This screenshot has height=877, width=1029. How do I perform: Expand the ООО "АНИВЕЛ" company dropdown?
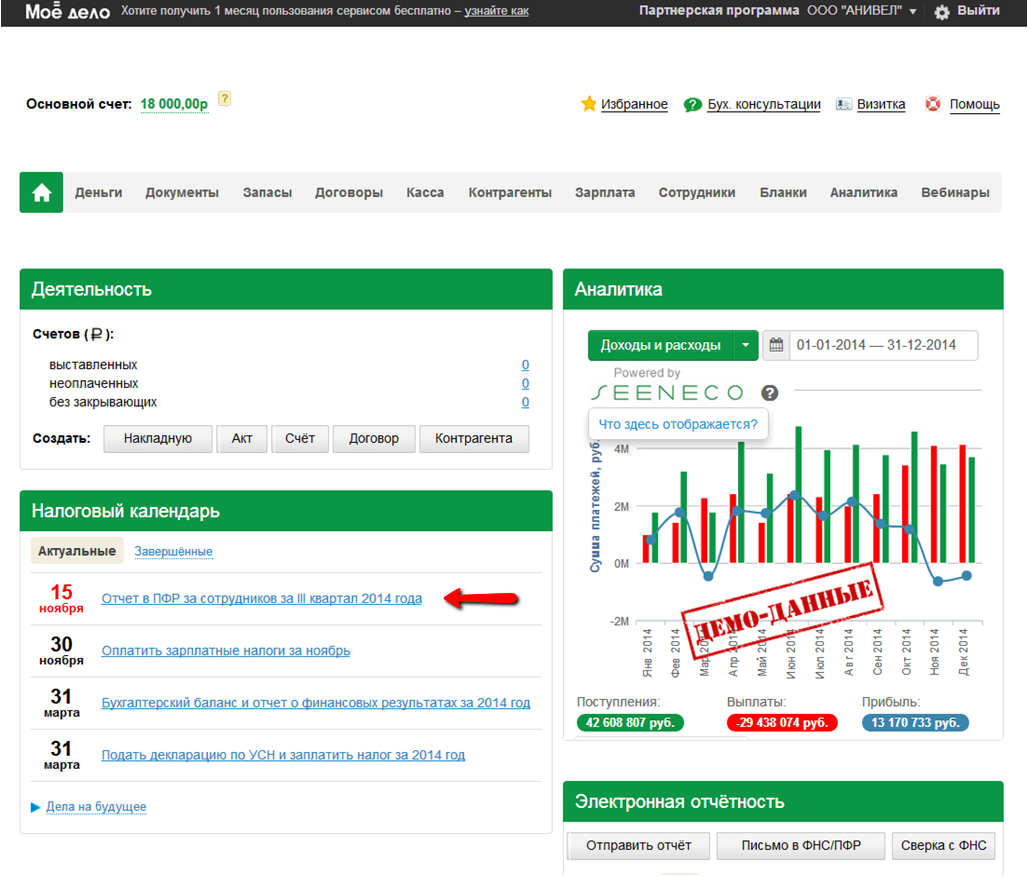coord(913,12)
